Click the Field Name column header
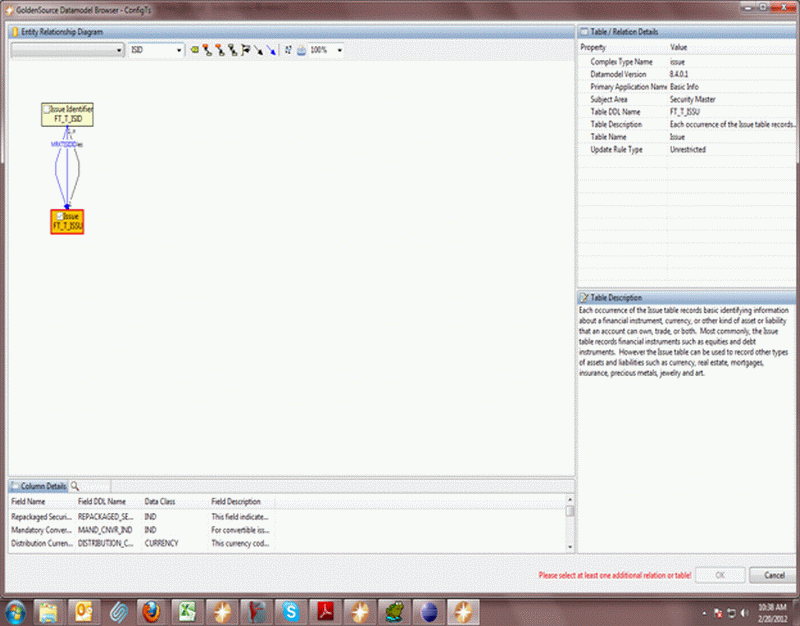This screenshot has height=626, width=800. (x=42, y=502)
